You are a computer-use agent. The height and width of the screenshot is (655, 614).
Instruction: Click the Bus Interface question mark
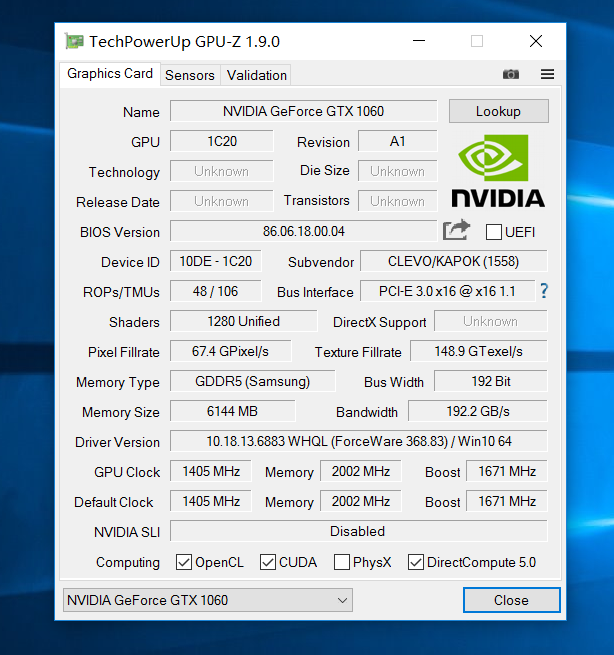tap(544, 291)
